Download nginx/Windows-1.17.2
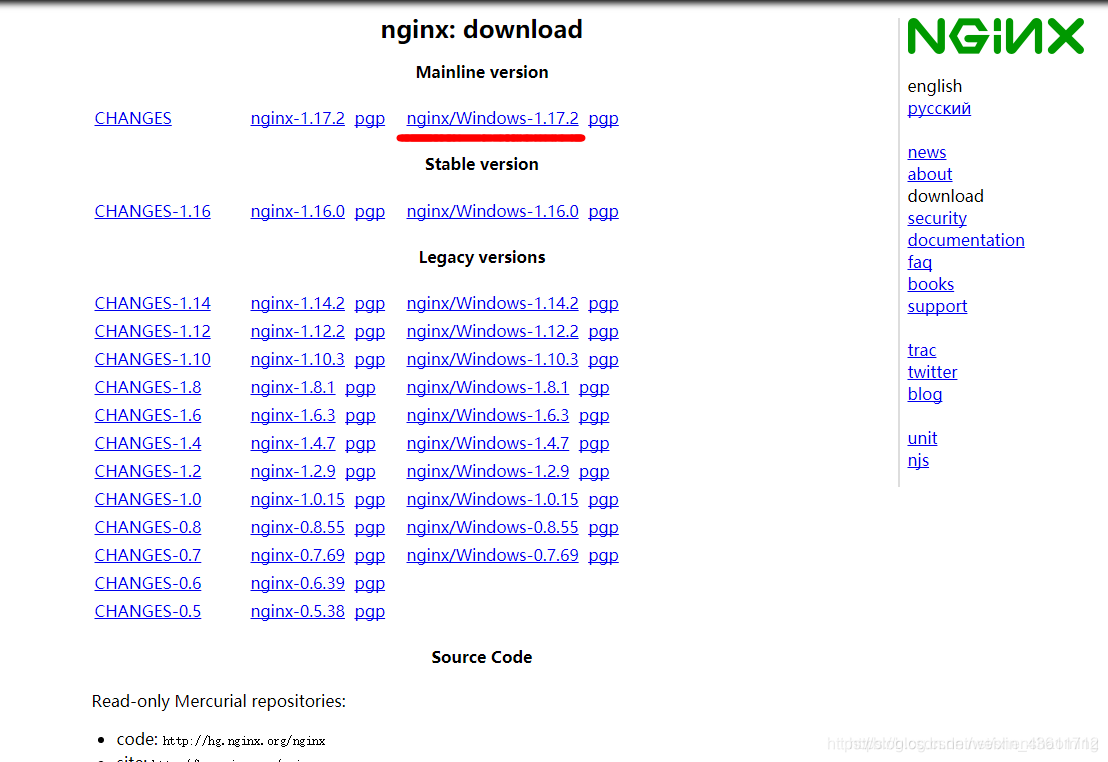The image size is (1108, 762). click(493, 118)
